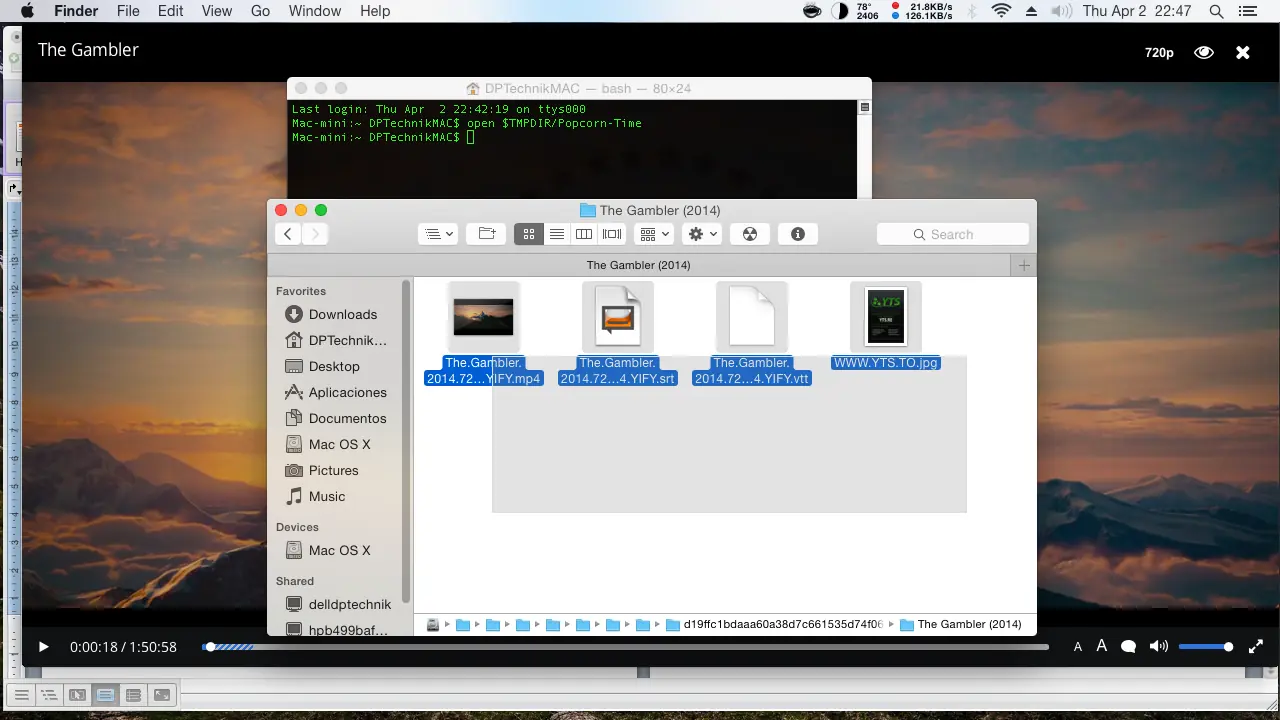Click the Burn toolbar icon
The height and width of the screenshot is (720, 1280).
(x=750, y=234)
